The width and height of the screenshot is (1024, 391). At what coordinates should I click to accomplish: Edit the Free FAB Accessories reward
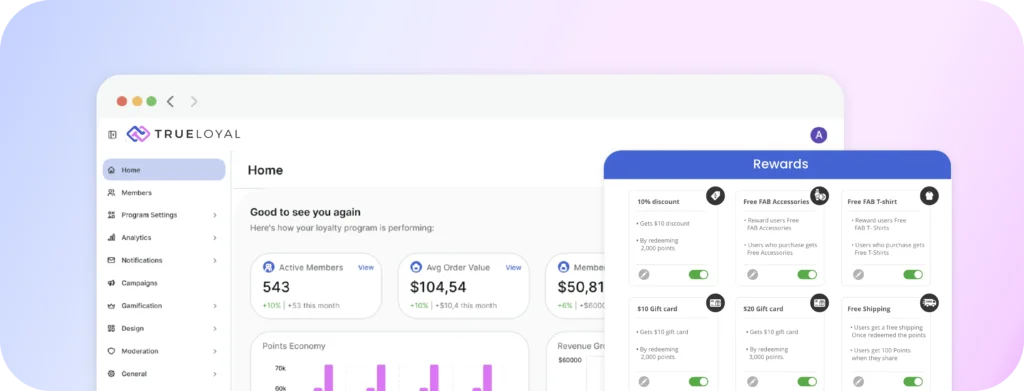[752, 275]
